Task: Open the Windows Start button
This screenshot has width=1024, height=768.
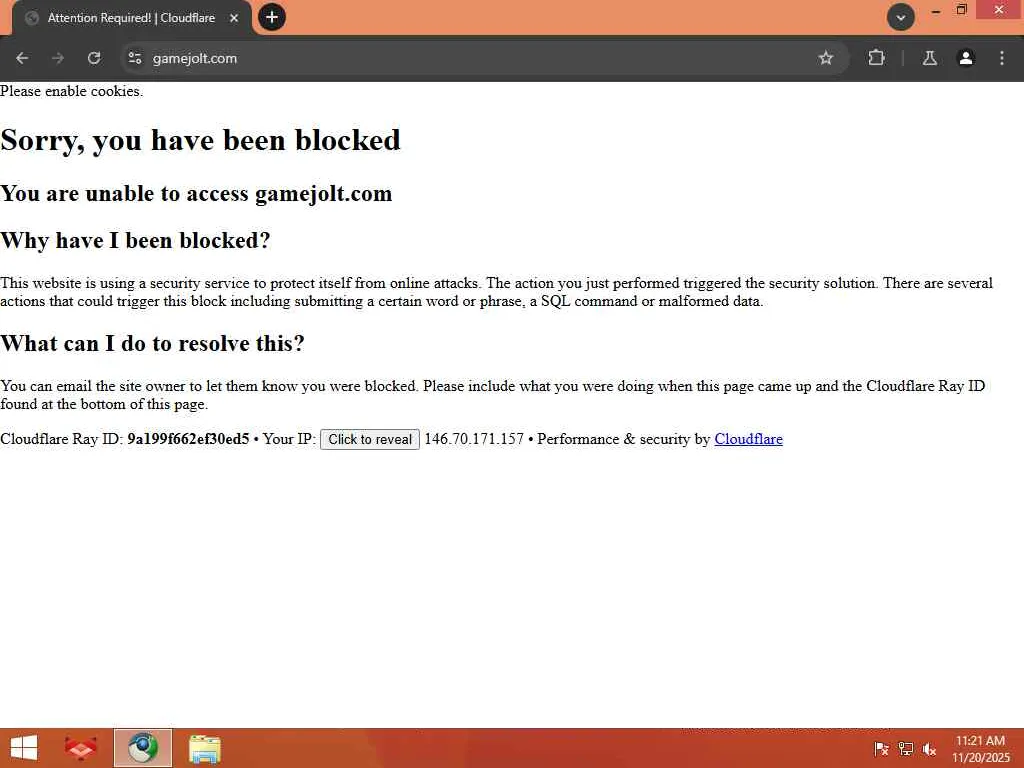Action: [x=24, y=748]
